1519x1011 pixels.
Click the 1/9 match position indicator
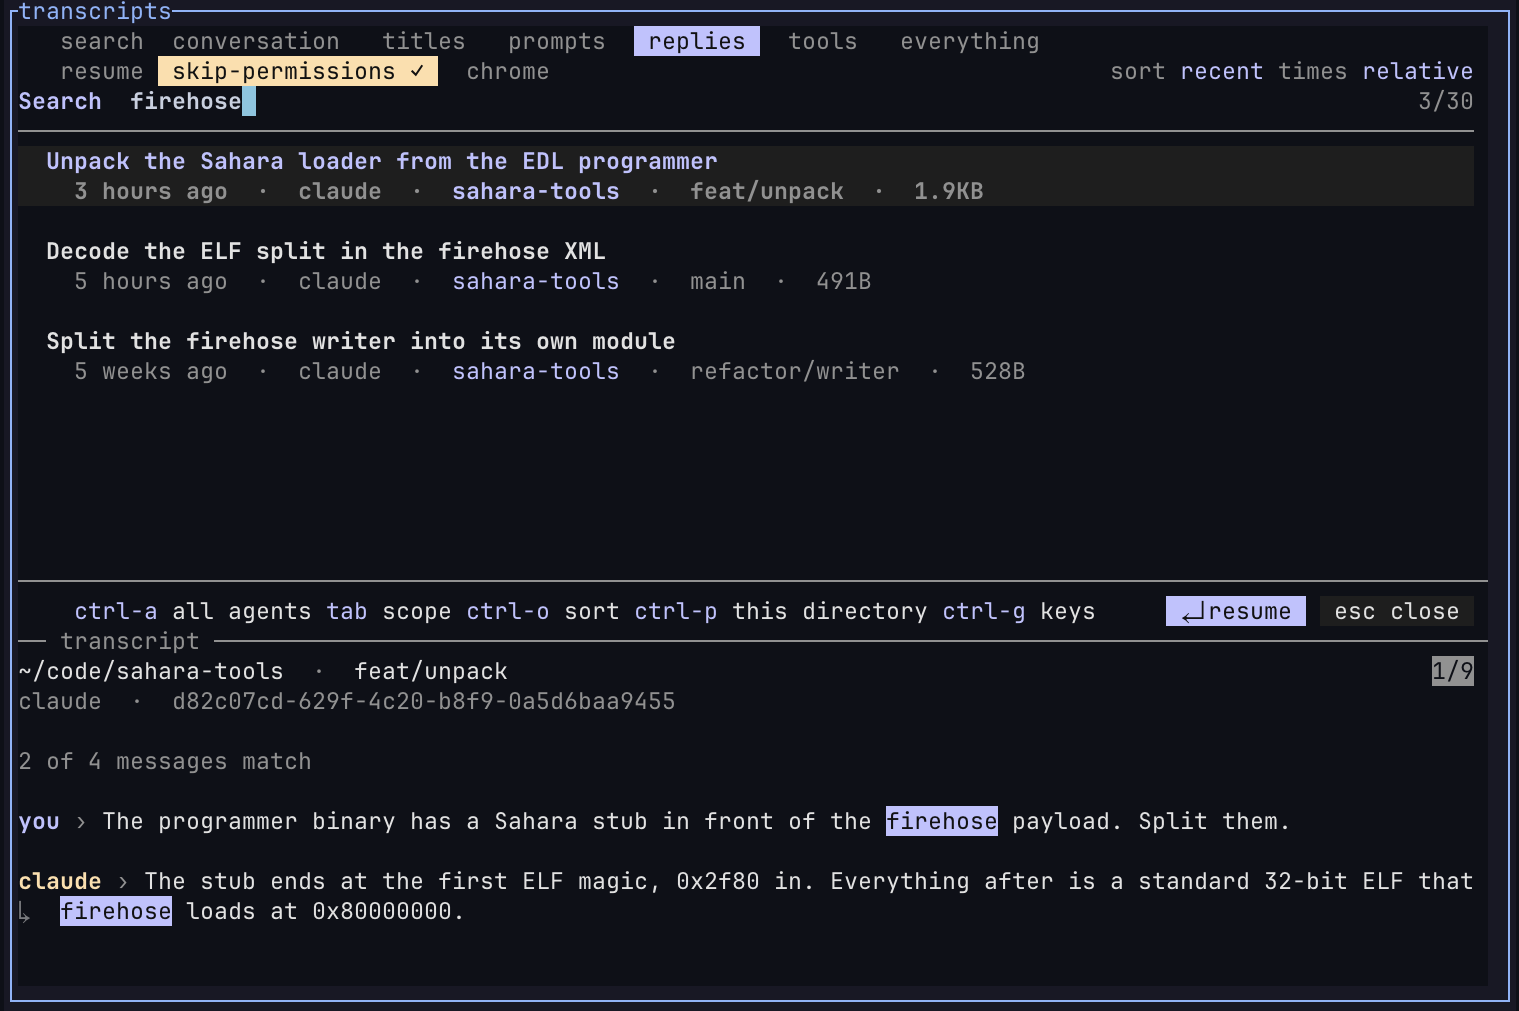(1453, 671)
